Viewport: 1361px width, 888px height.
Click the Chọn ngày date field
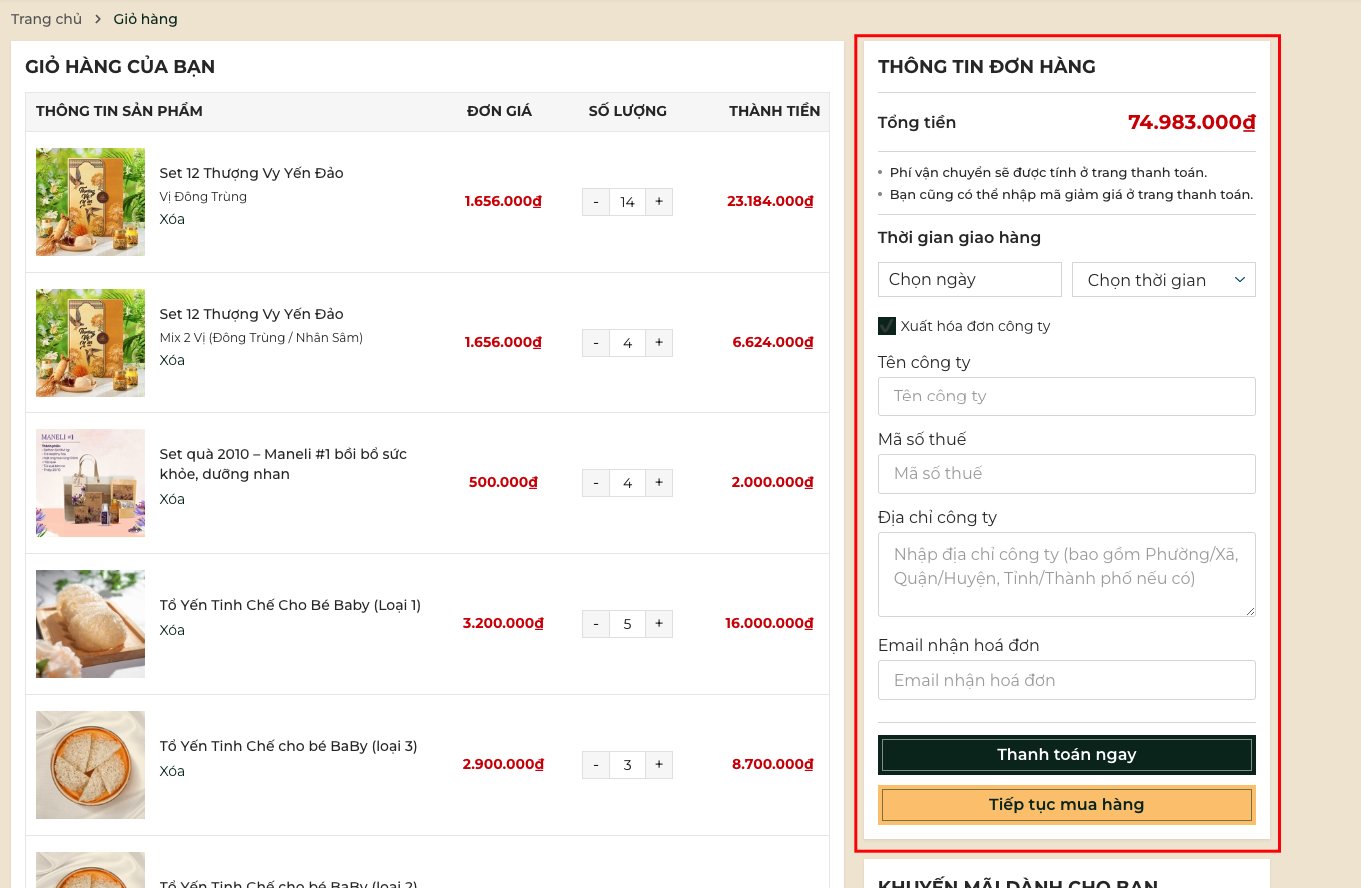(969, 280)
